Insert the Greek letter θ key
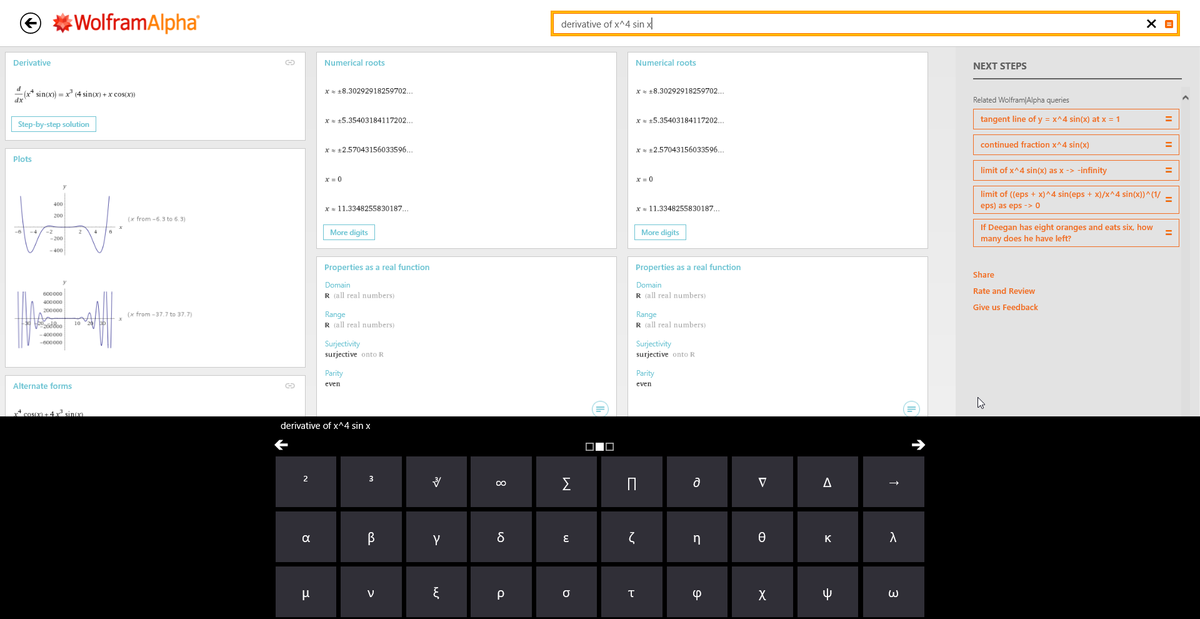Image resolution: width=1200 pixels, height=619 pixels. coord(762,537)
